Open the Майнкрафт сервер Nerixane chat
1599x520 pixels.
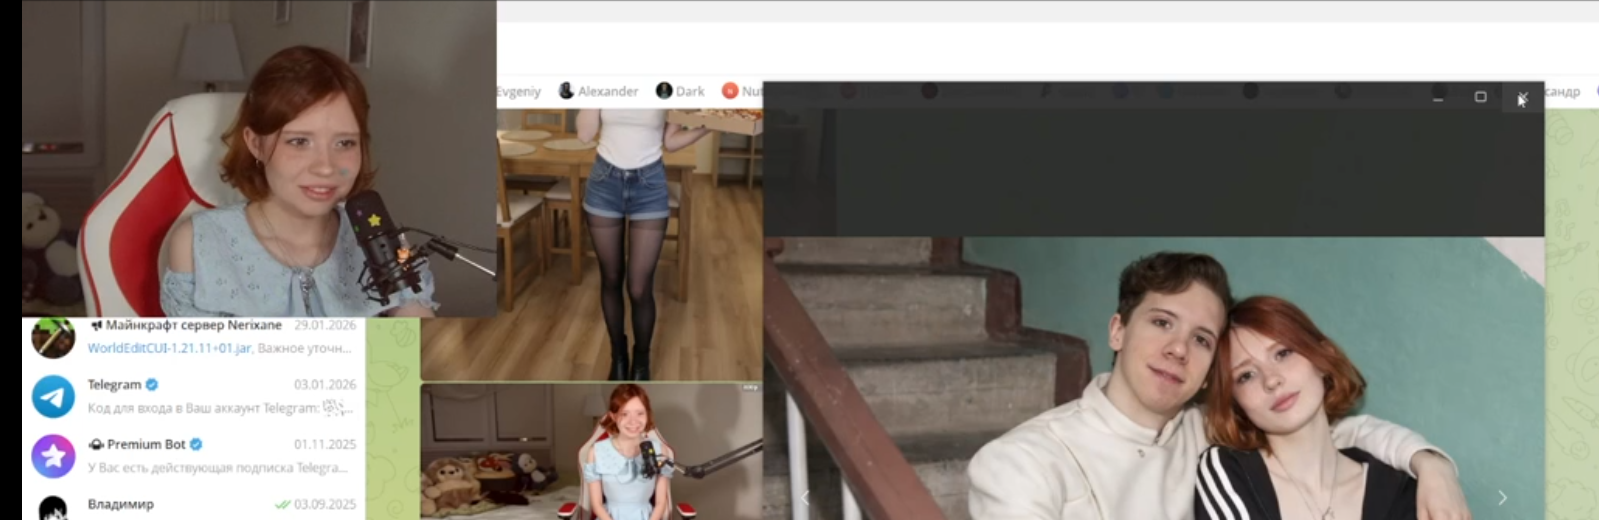click(193, 338)
